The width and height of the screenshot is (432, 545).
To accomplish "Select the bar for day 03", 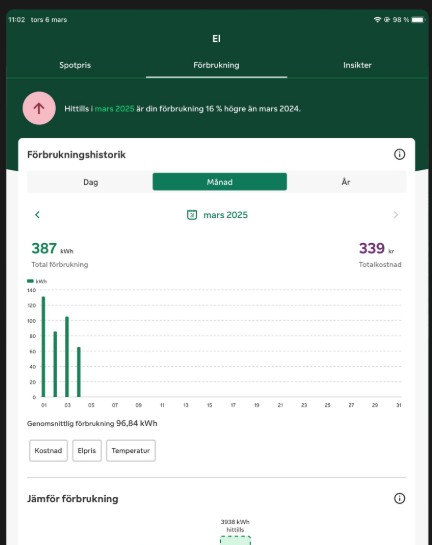I will (67, 357).
